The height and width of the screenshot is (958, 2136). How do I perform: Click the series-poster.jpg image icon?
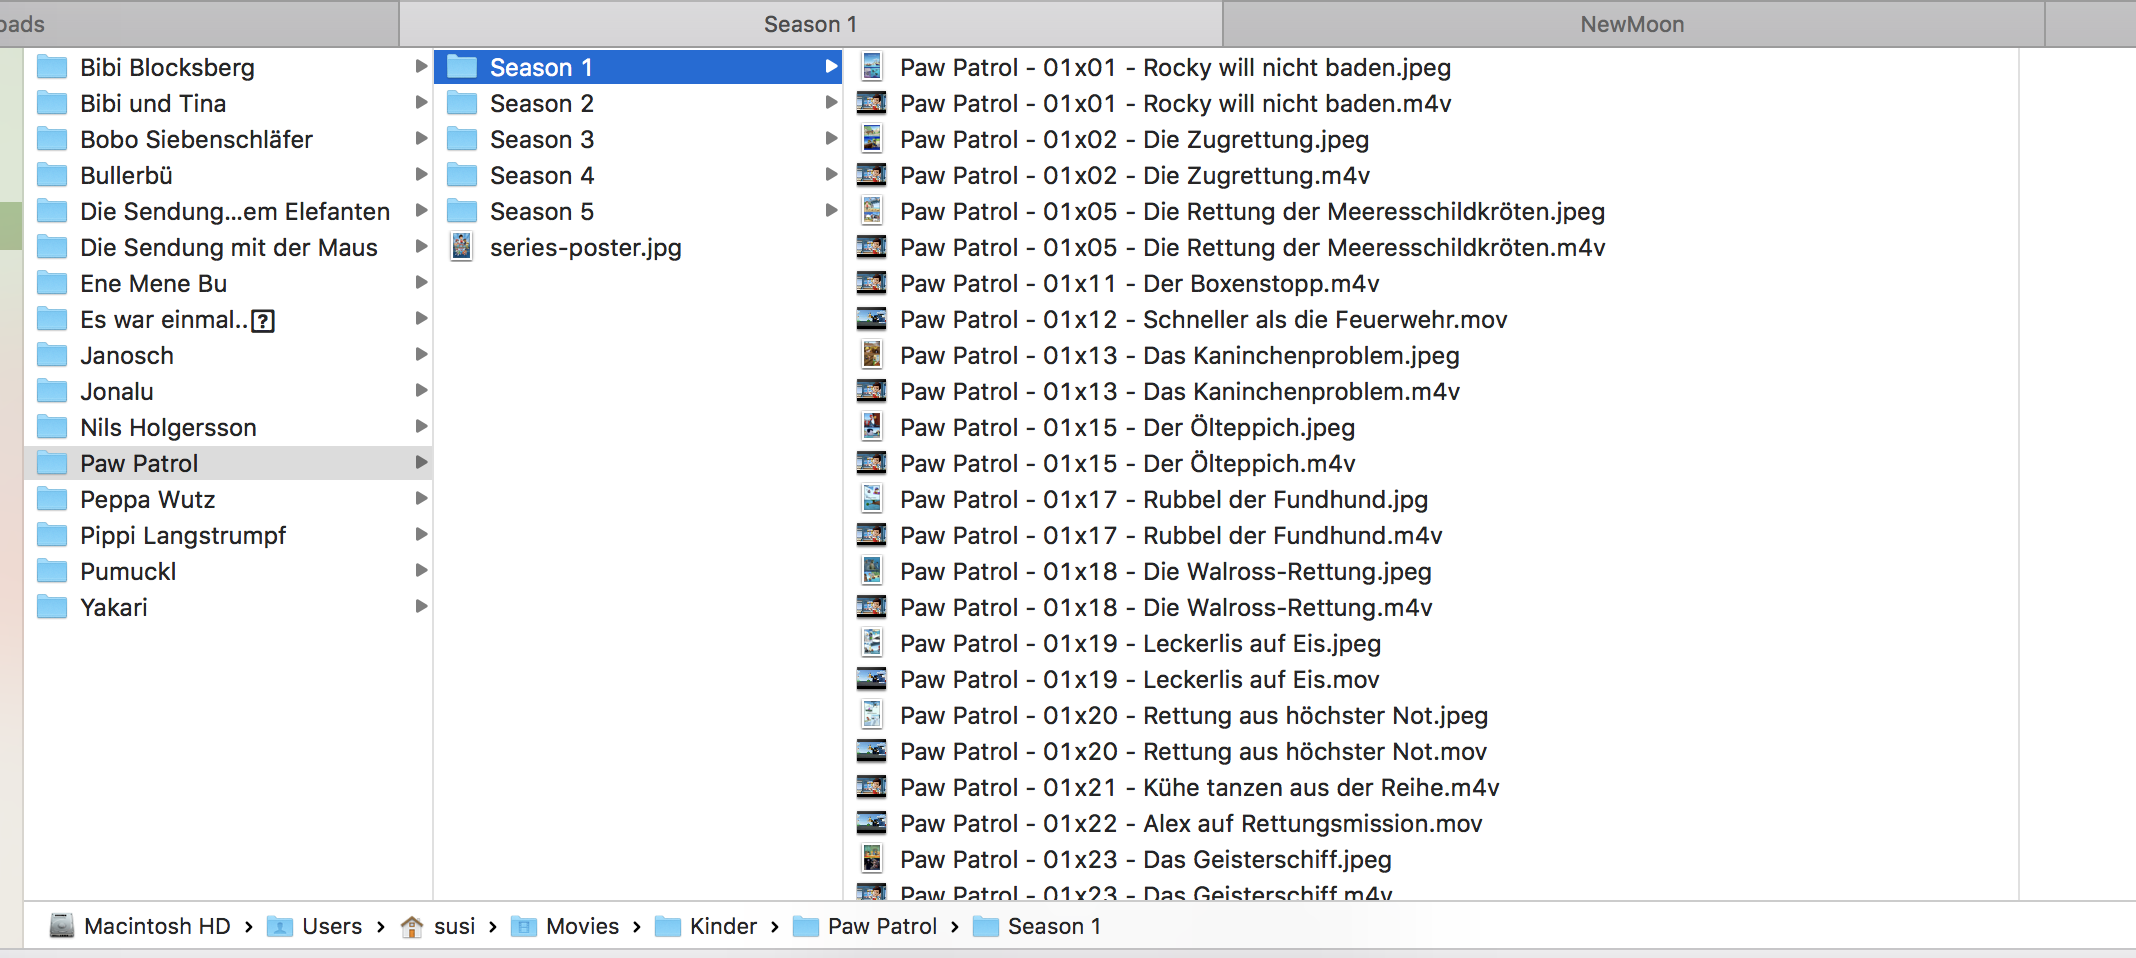pyautogui.click(x=462, y=247)
